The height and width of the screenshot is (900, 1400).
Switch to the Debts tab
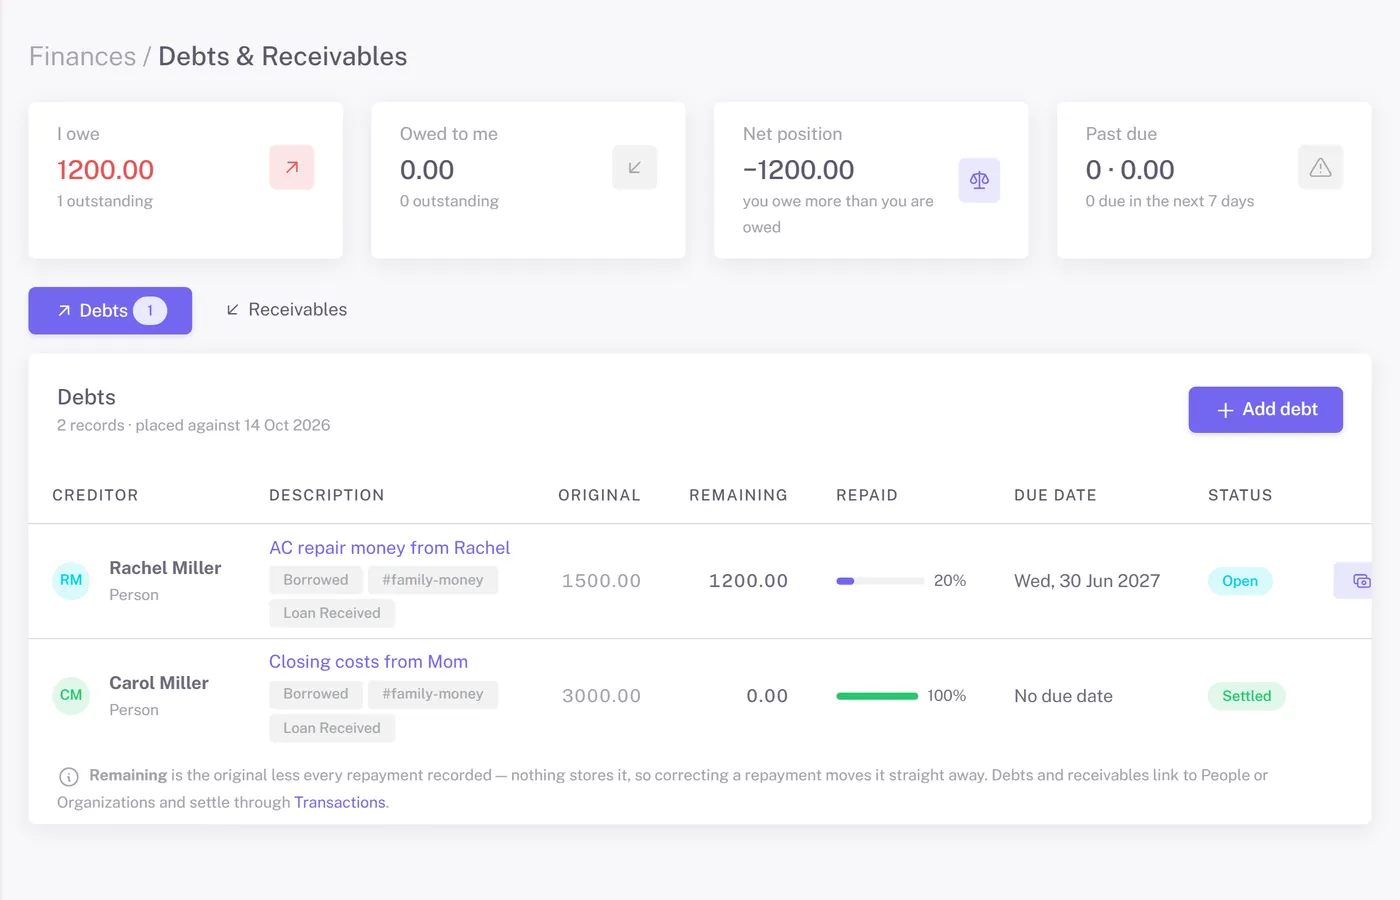click(110, 311)
